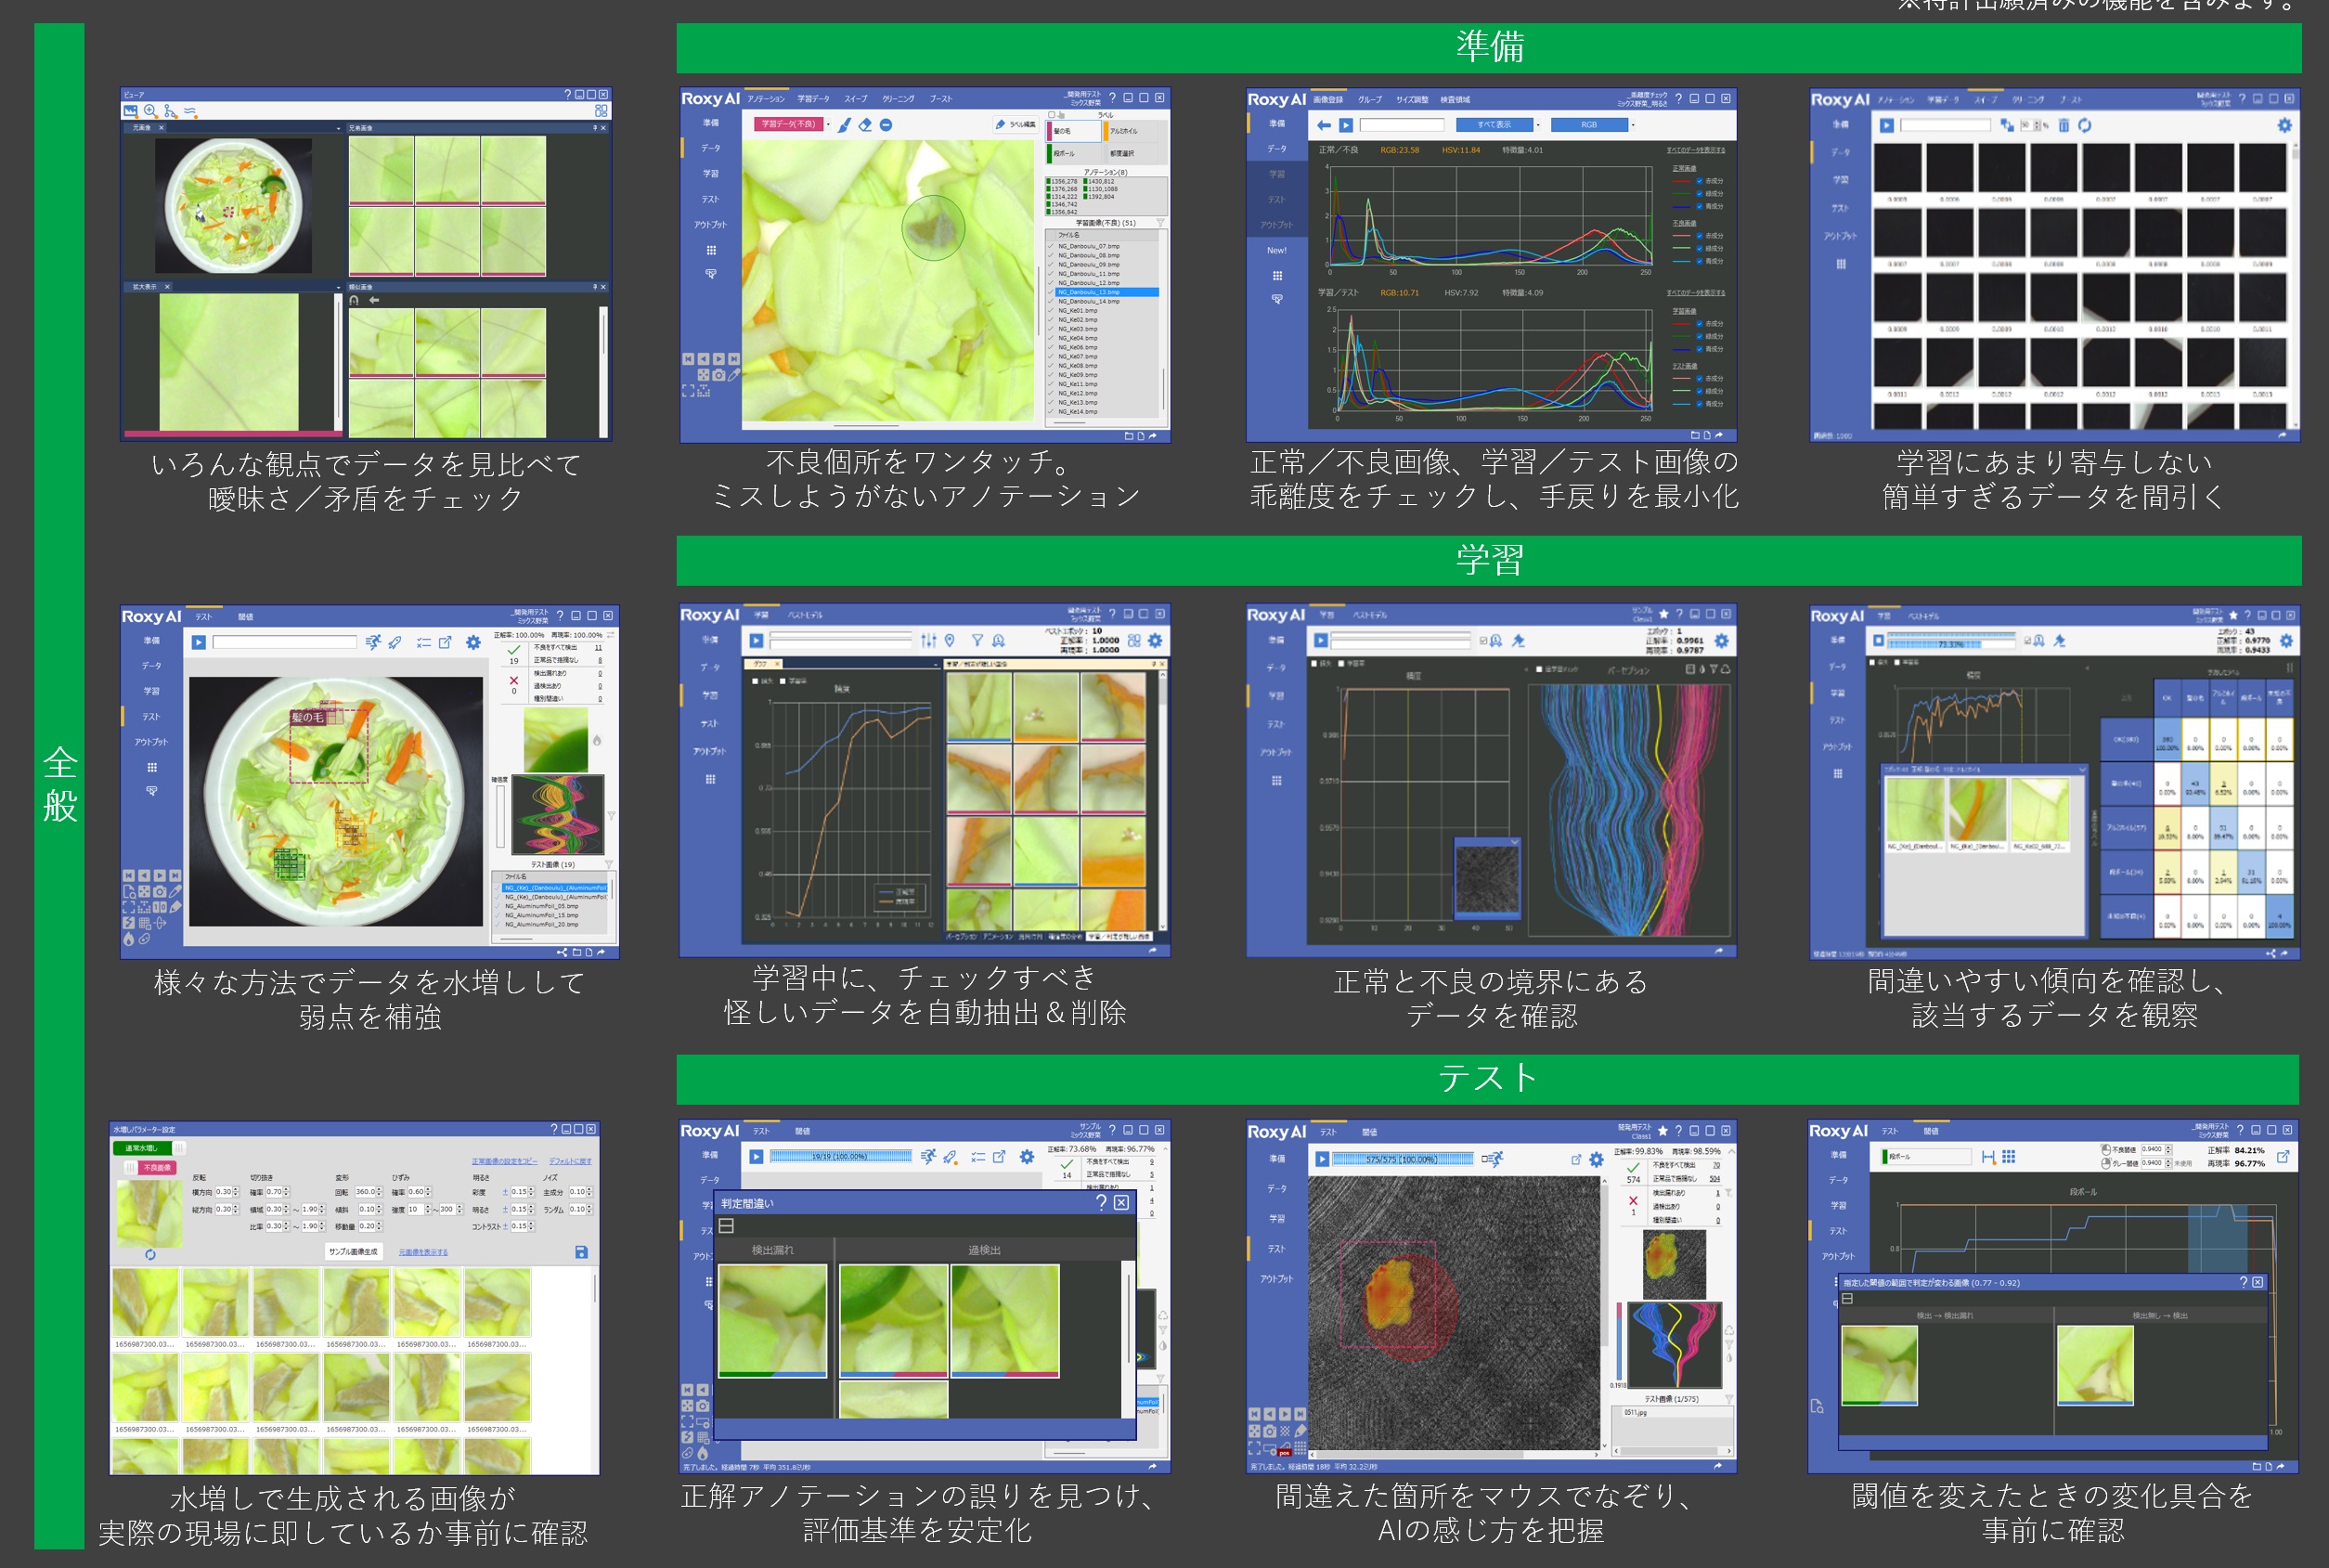Click the 575/575 progress bar

[x=1402, y=1159]
